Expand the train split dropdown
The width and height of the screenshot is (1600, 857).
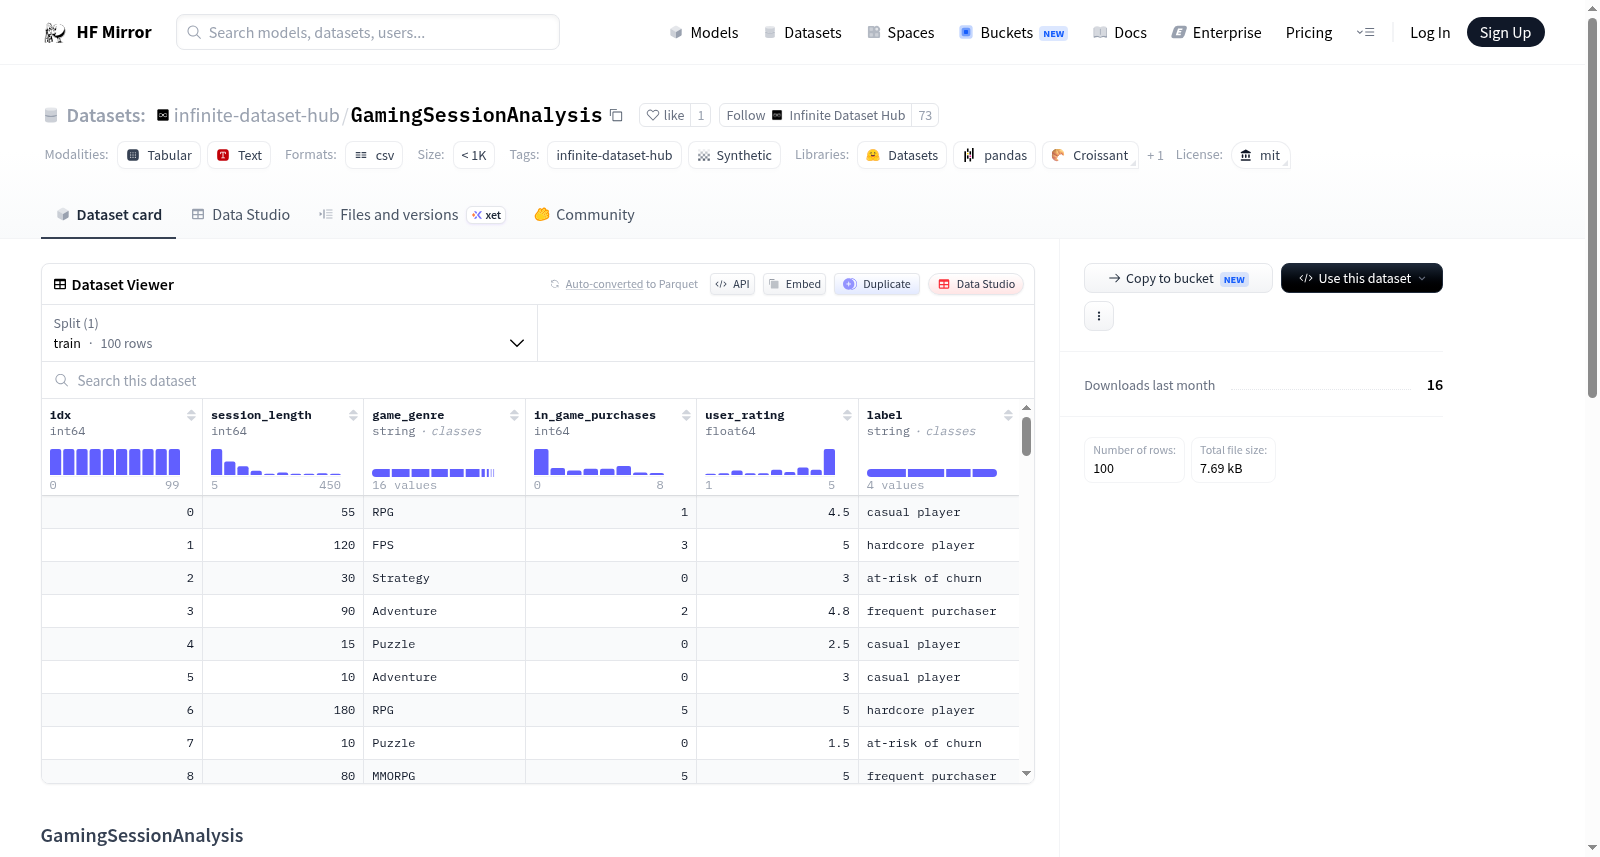click(289, 333)
